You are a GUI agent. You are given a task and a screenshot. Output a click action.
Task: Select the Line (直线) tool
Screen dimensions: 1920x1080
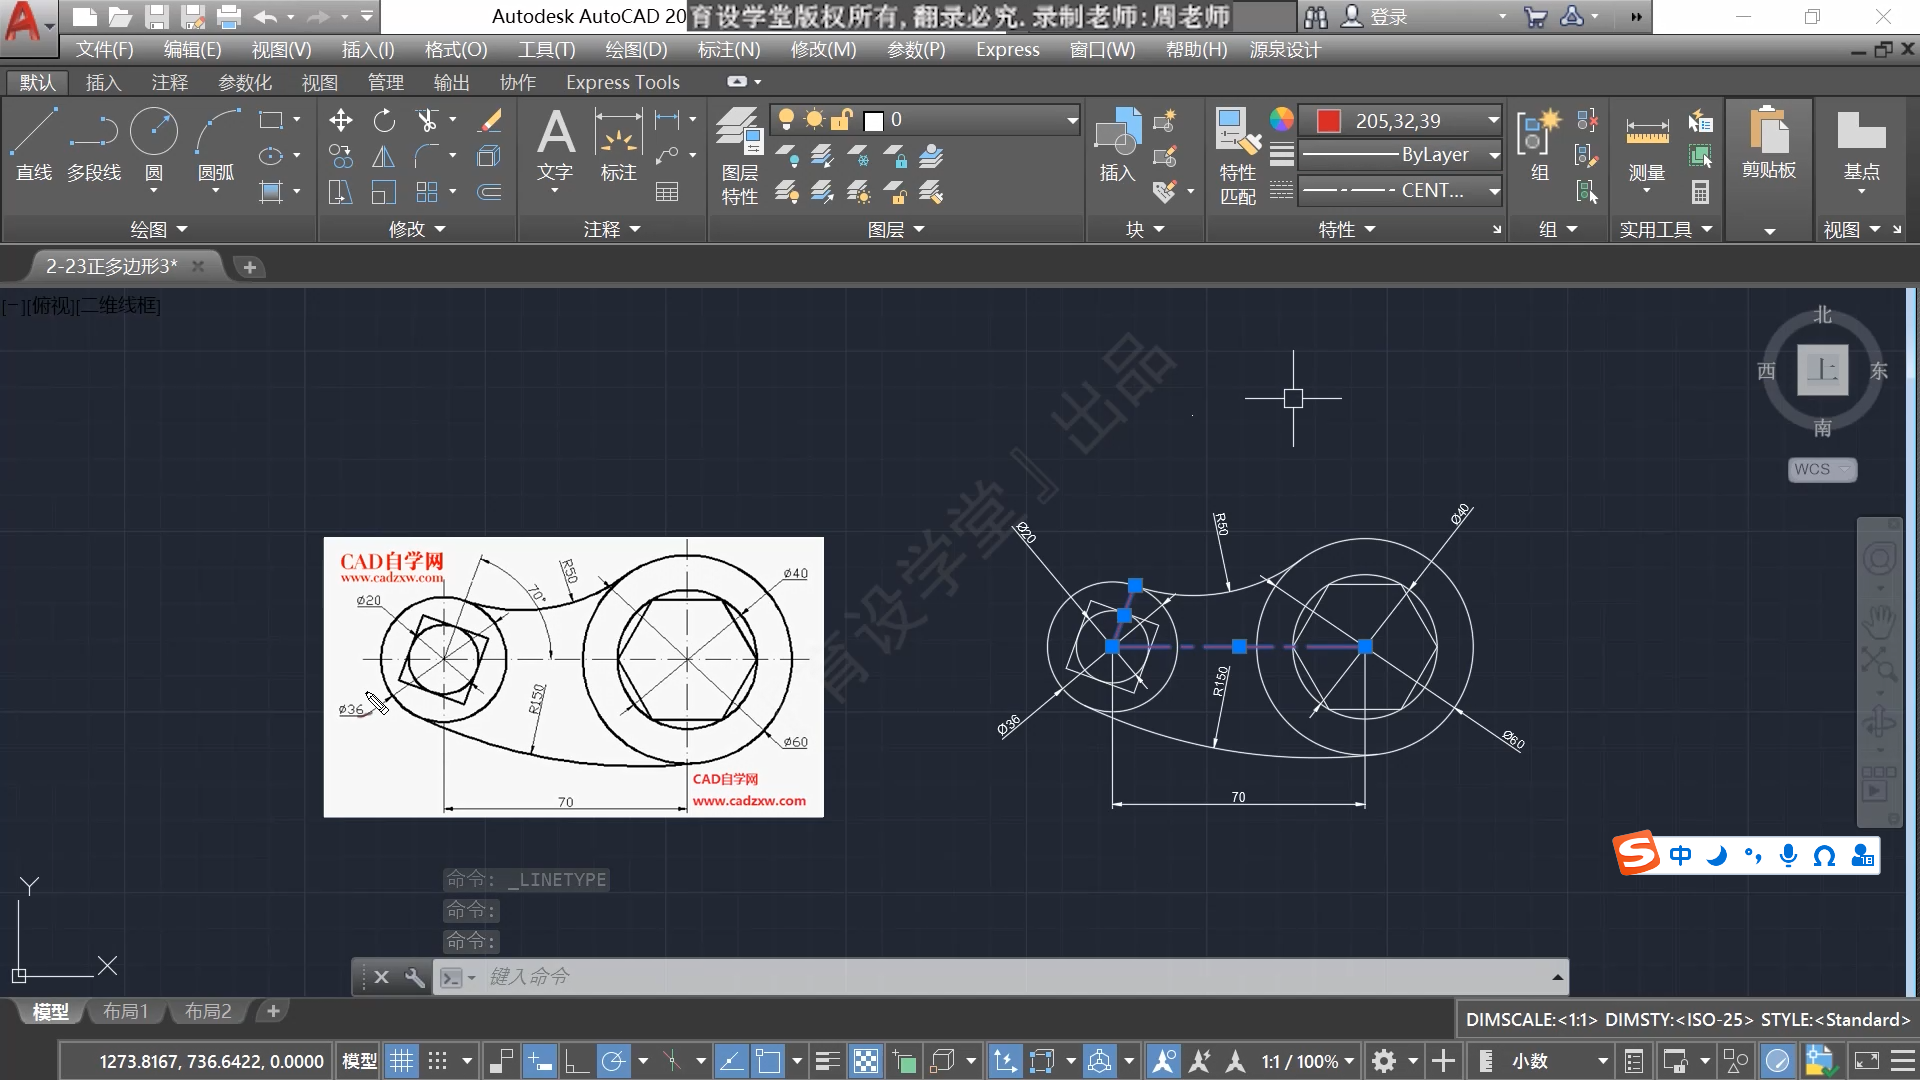tap(34, 145)
